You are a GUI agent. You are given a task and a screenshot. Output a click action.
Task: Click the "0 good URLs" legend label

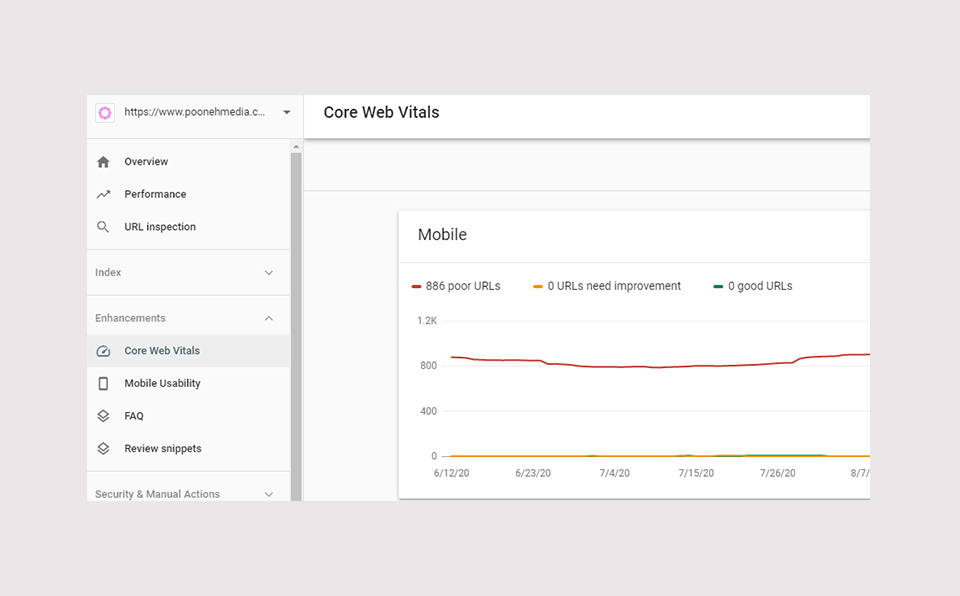point(760,286)
